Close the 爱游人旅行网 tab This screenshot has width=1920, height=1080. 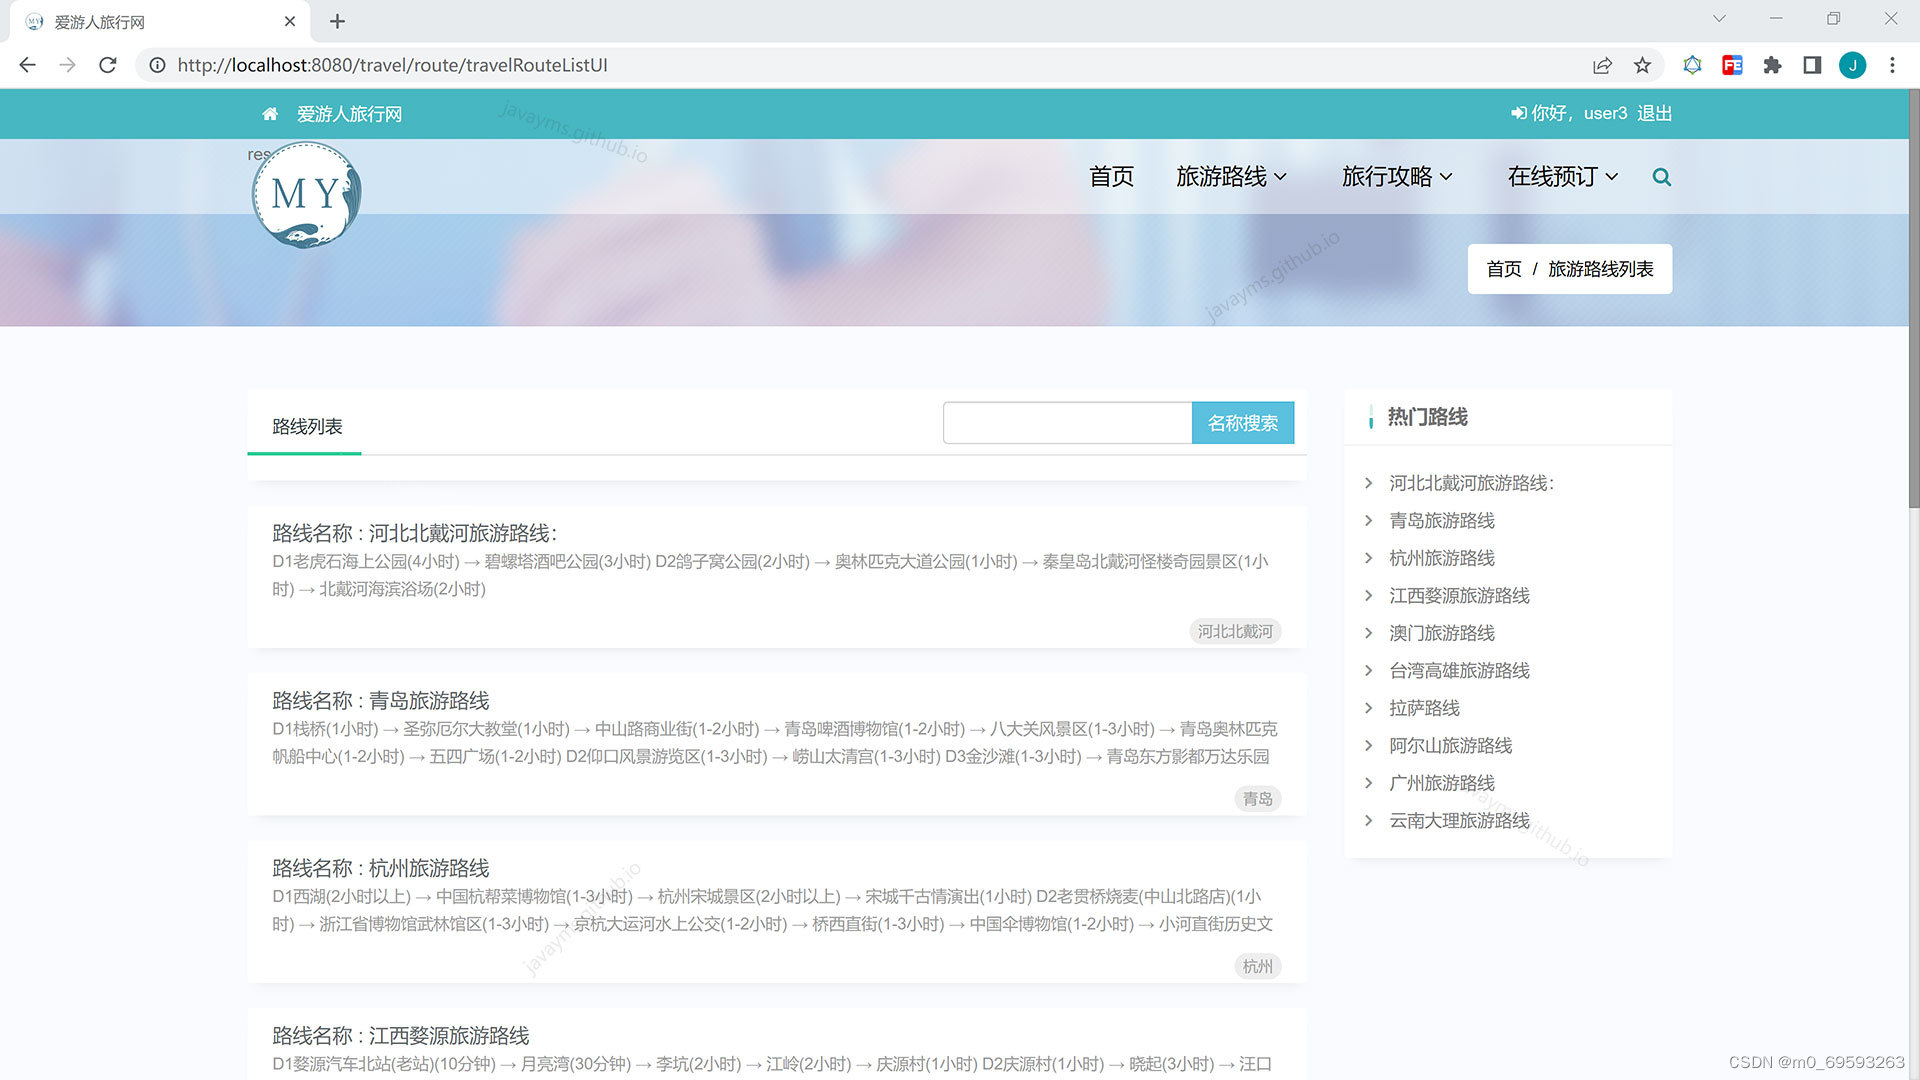coord(290,21)
